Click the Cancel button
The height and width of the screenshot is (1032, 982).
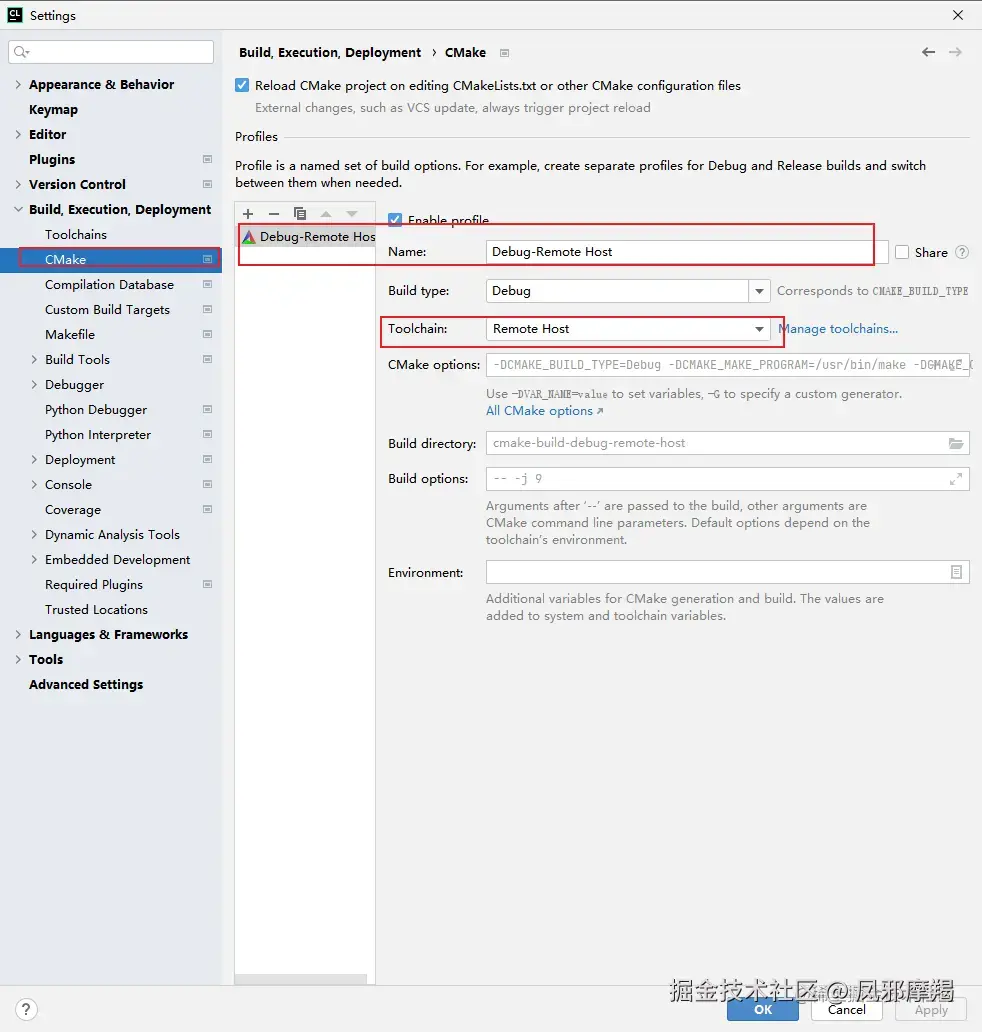point(846,1010)
